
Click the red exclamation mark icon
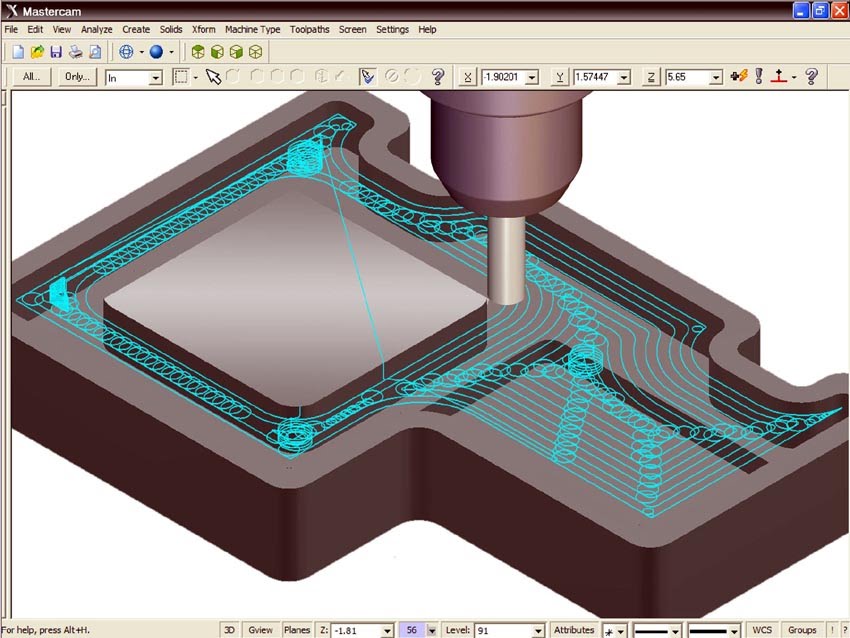coord(759,76)
